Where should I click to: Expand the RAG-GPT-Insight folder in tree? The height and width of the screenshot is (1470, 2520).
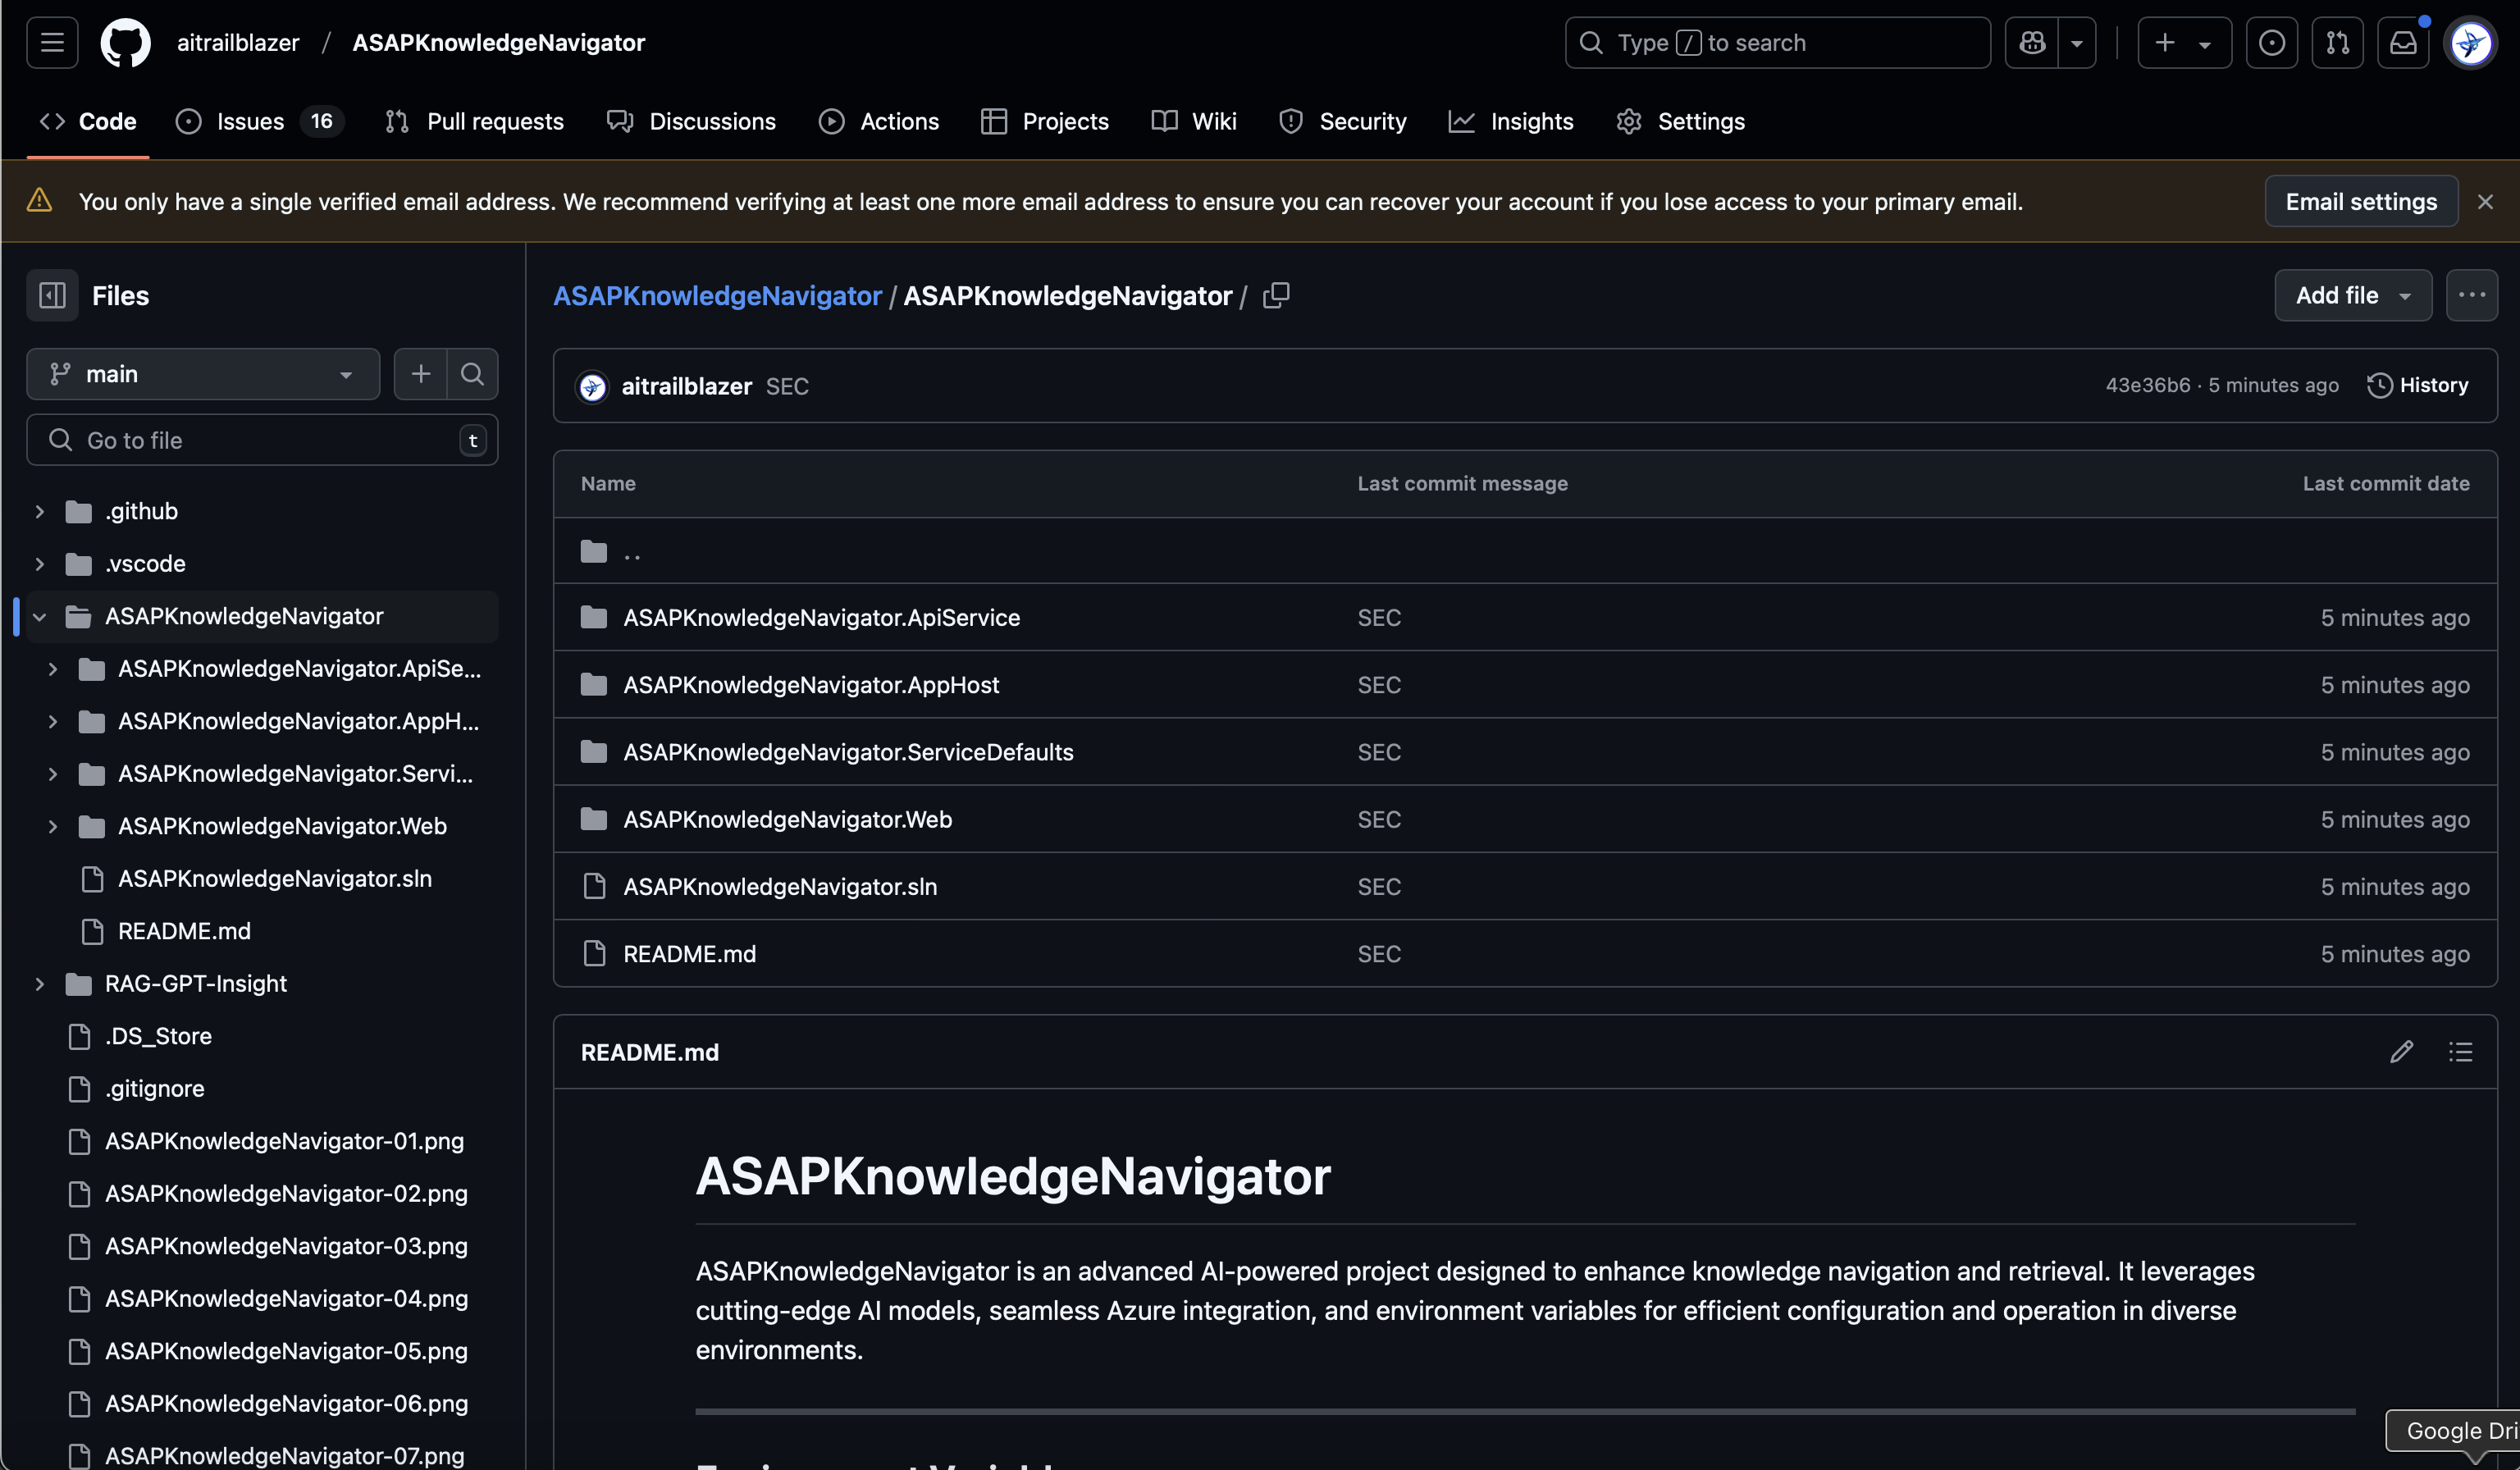click(x=40, y=984)
